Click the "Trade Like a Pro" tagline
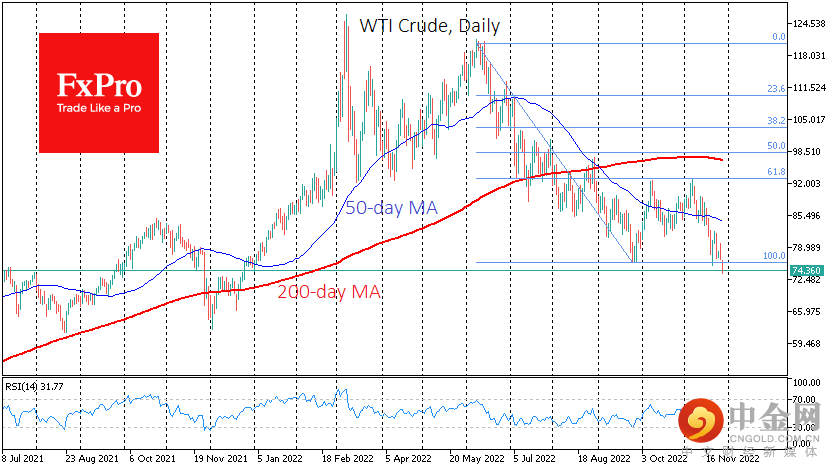This screenshot has width=835, height=470. click(98, 108)
